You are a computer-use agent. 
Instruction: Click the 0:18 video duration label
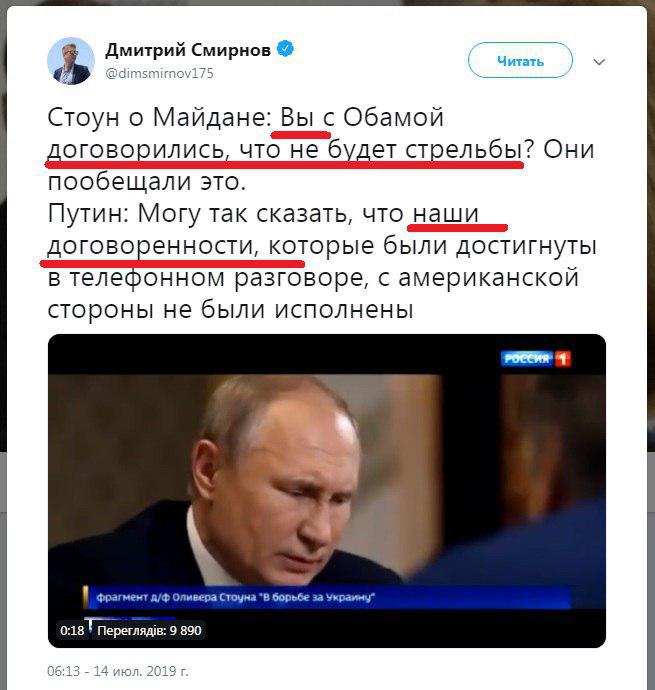pyautogui.click(x=72, y=631)
